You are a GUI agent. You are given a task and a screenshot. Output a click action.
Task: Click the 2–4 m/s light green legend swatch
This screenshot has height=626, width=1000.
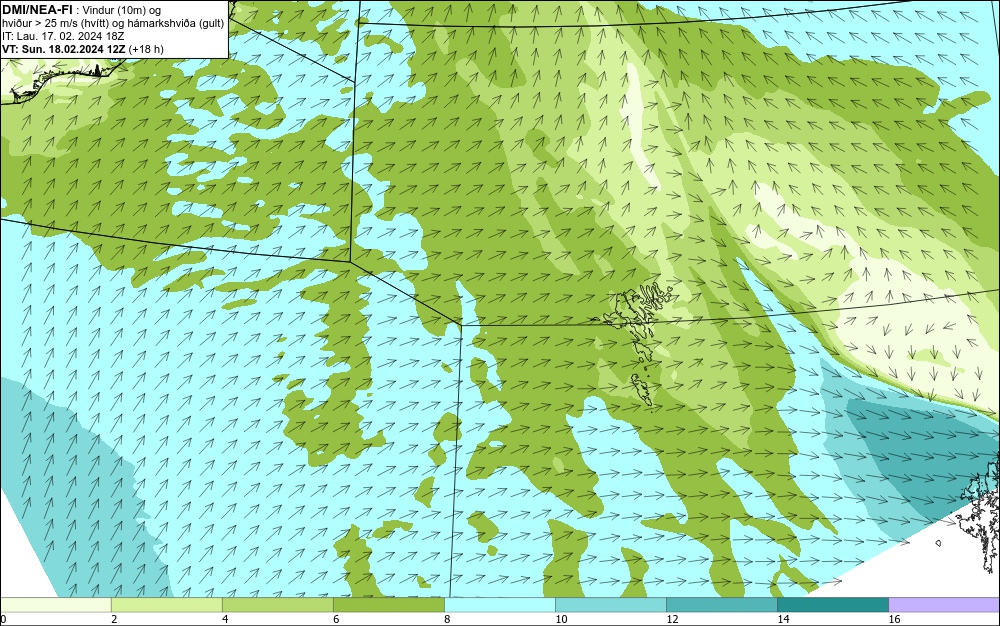pyautogui.click(x=166, y=604)
